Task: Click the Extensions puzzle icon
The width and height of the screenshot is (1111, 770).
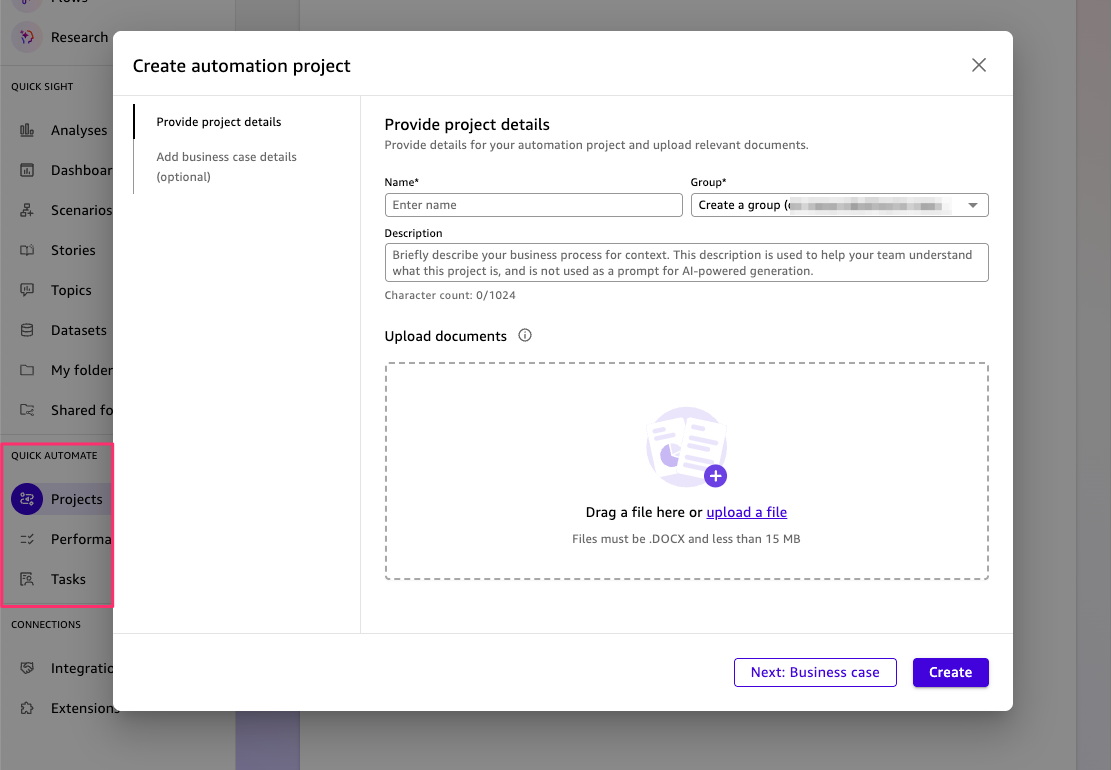Action: [x=28, y=708]
